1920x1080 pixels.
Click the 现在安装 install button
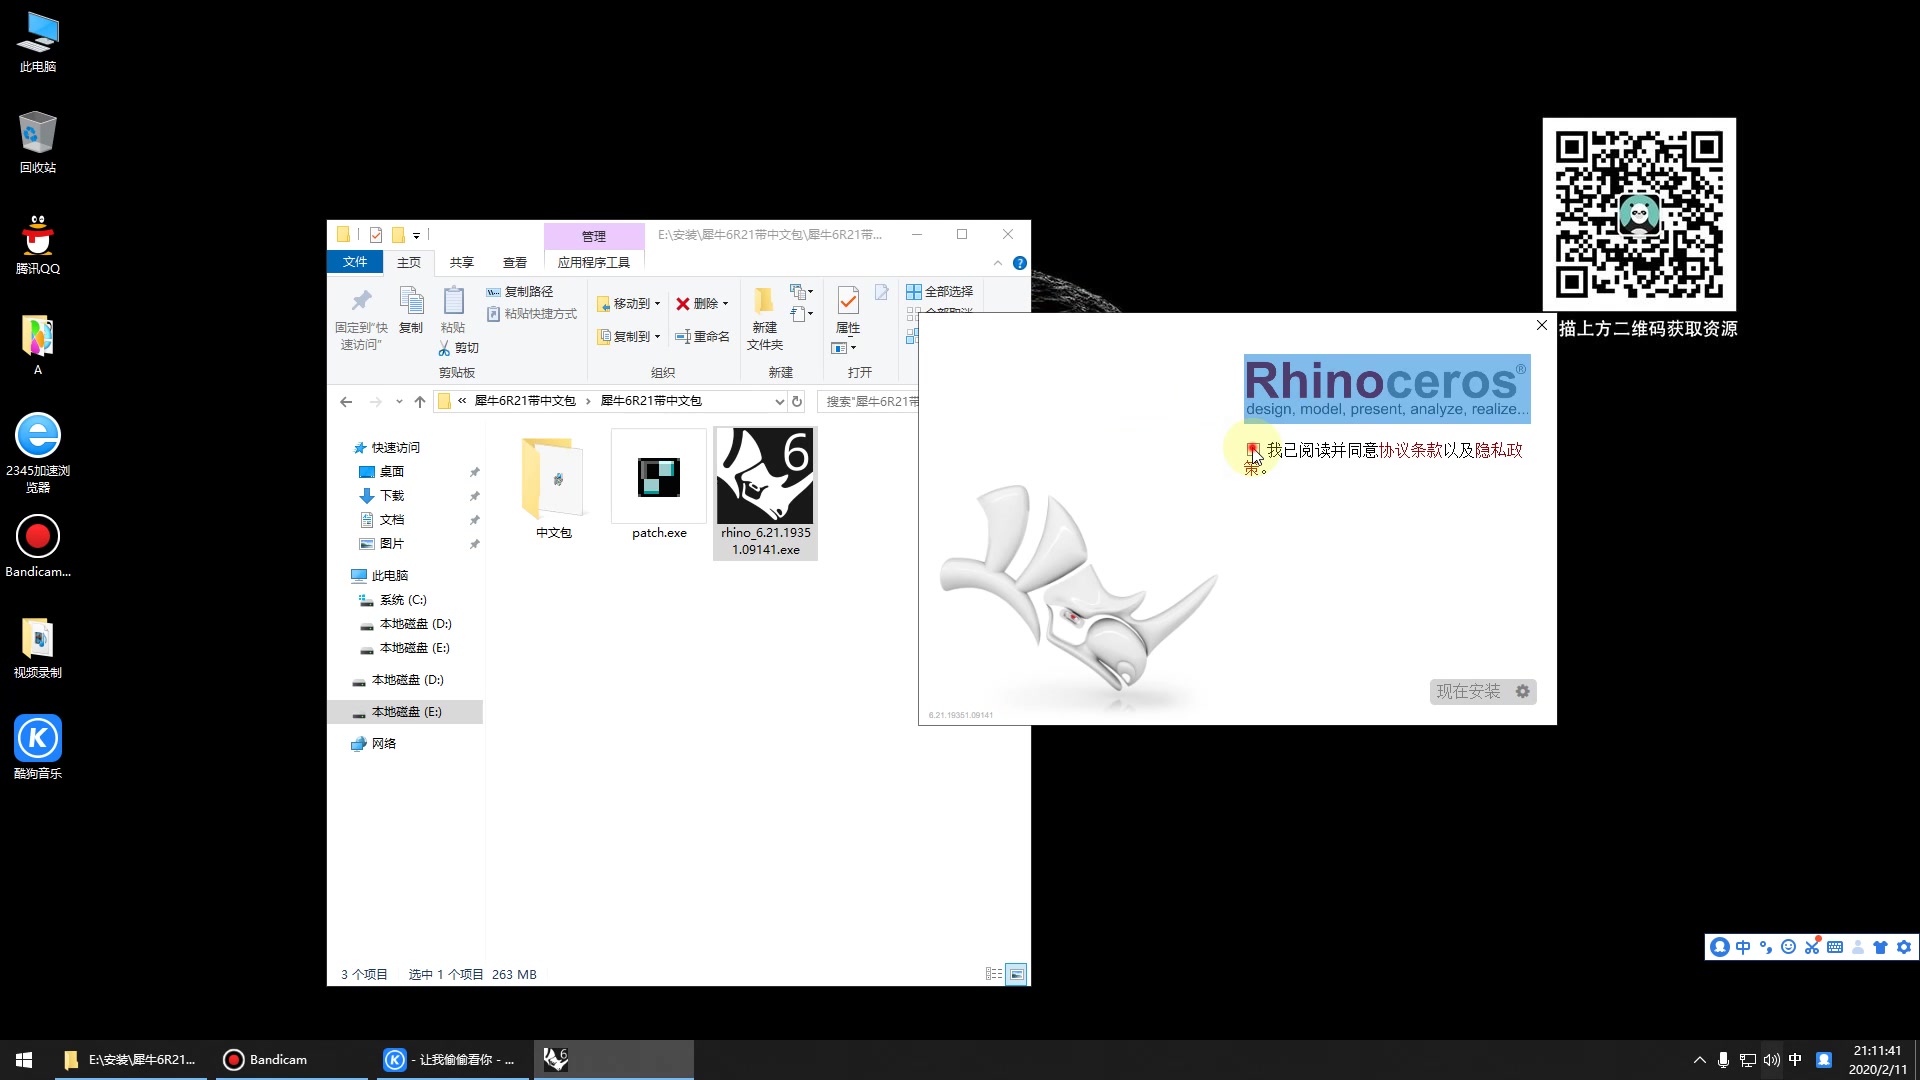coord(1468,692)
